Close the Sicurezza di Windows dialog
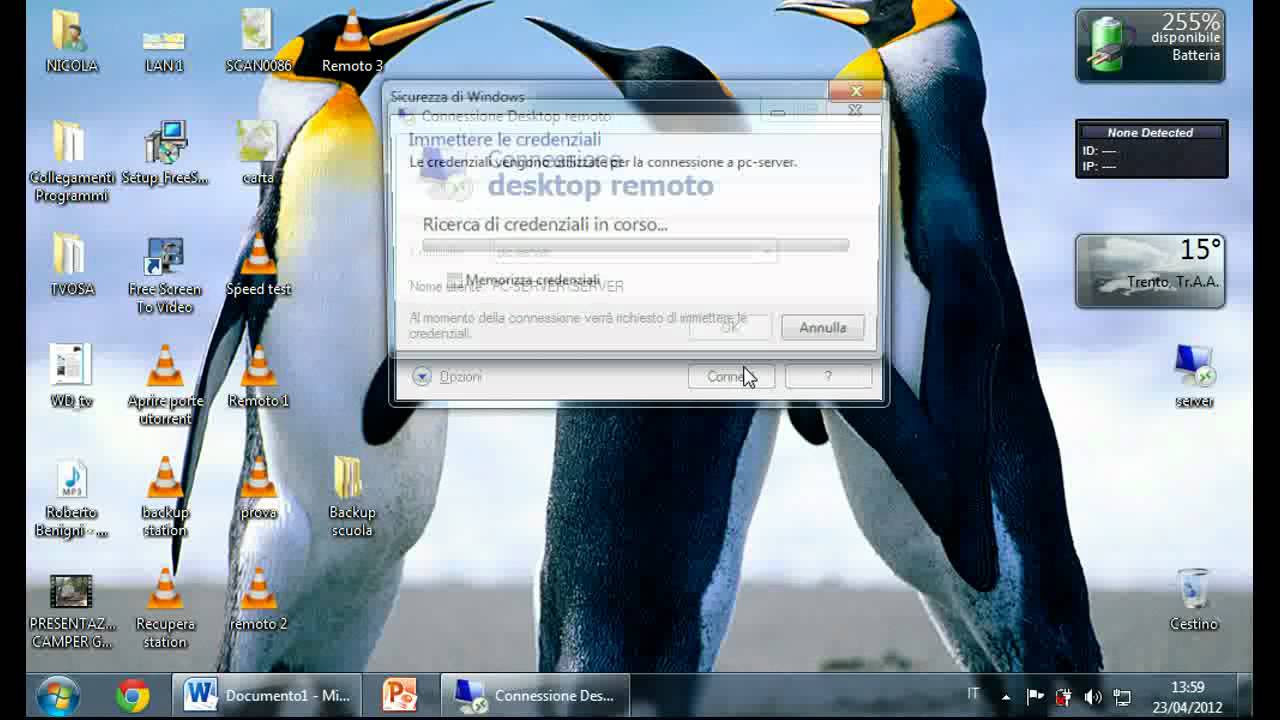Image resolution: width=1280 pixels, height=720 pixels. coord(857,91)
